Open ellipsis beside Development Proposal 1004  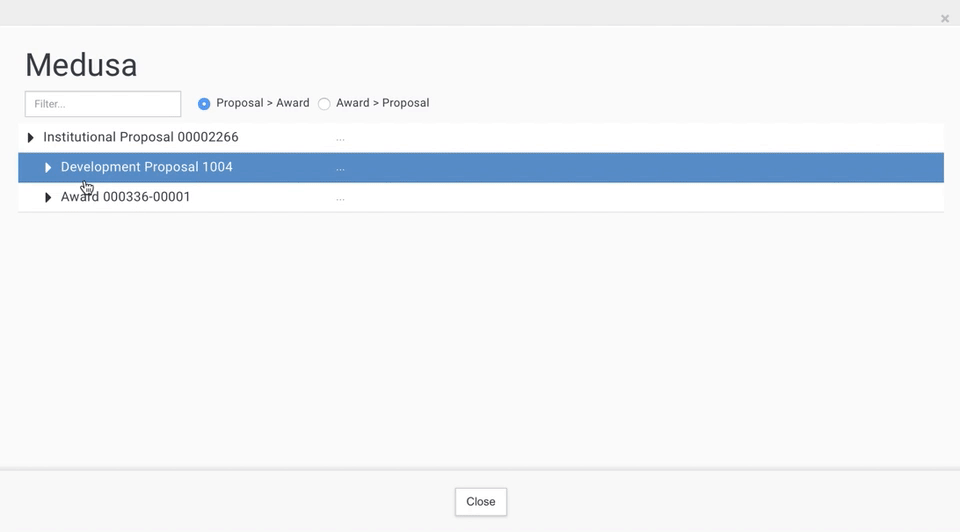click(x=340, y=168)
